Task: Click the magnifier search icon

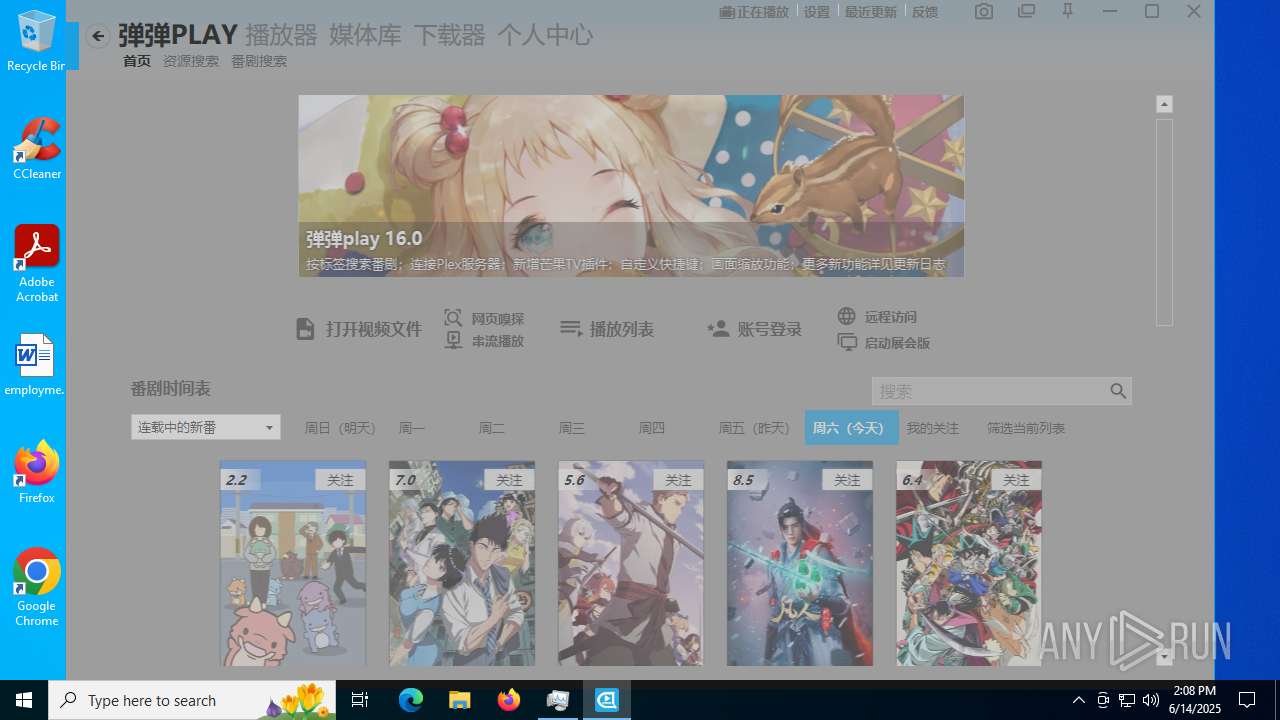Action: point(1118,391)
